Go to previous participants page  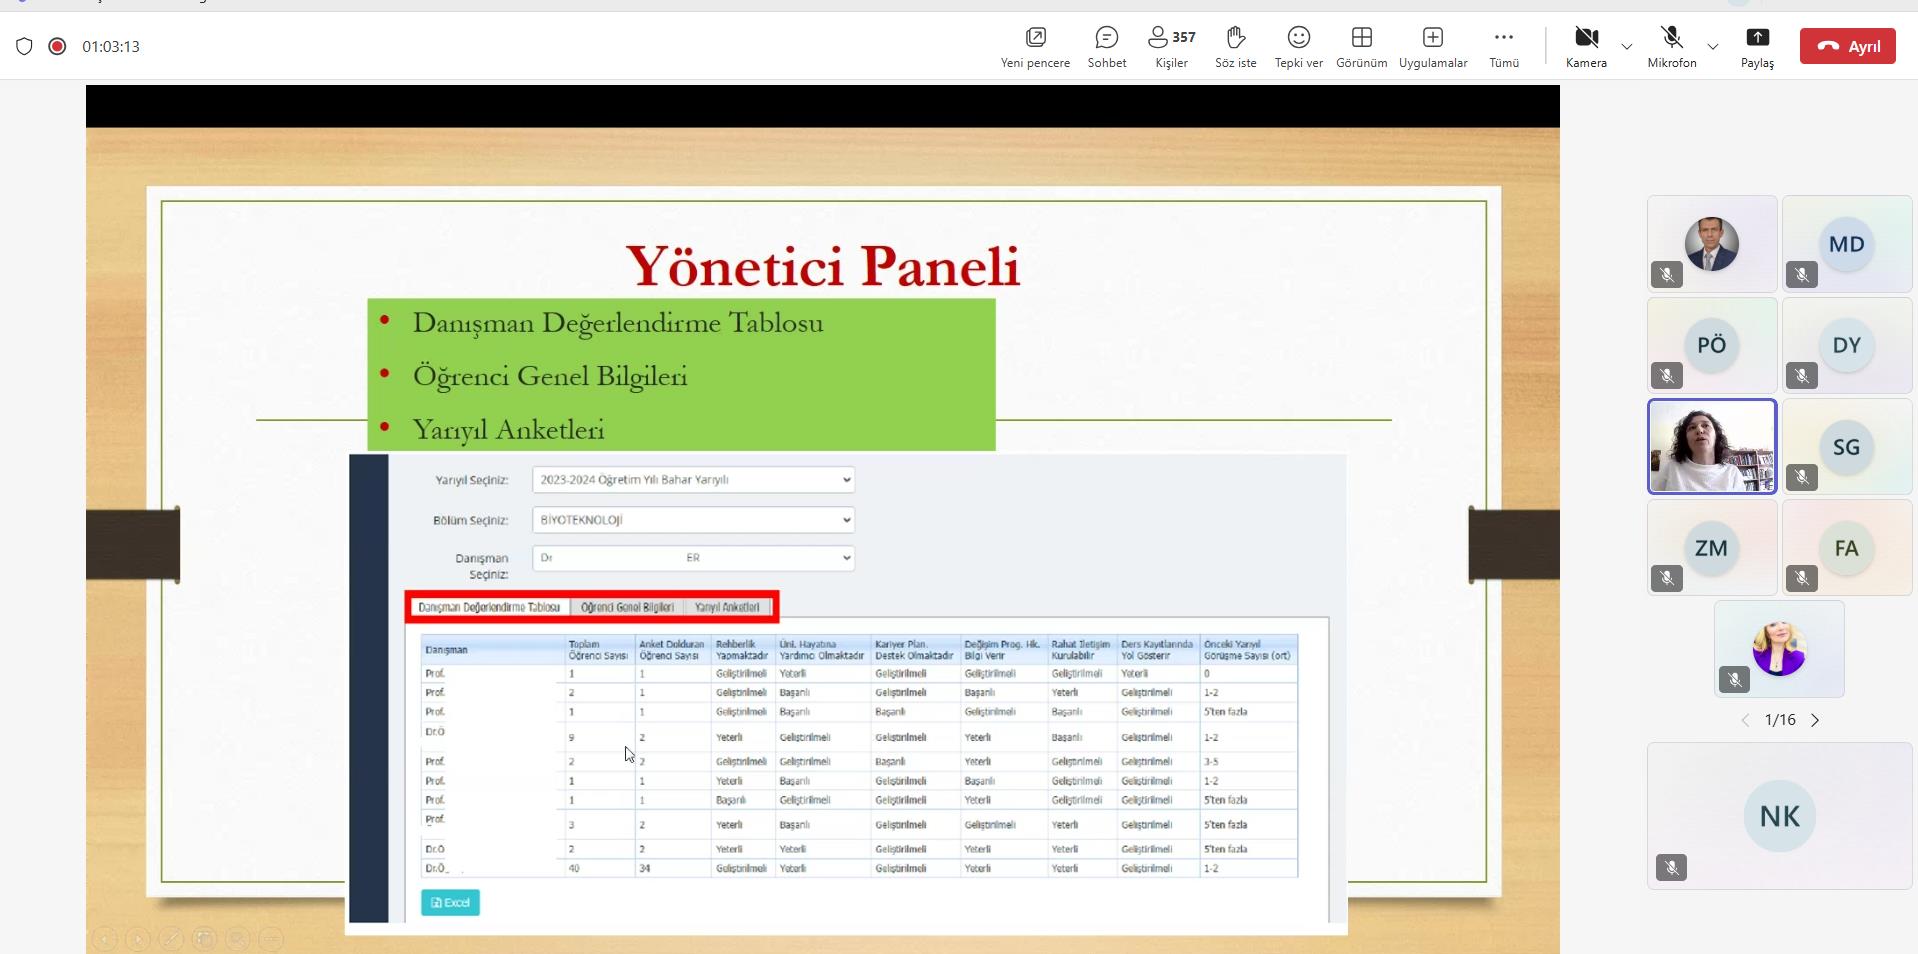1745,720
